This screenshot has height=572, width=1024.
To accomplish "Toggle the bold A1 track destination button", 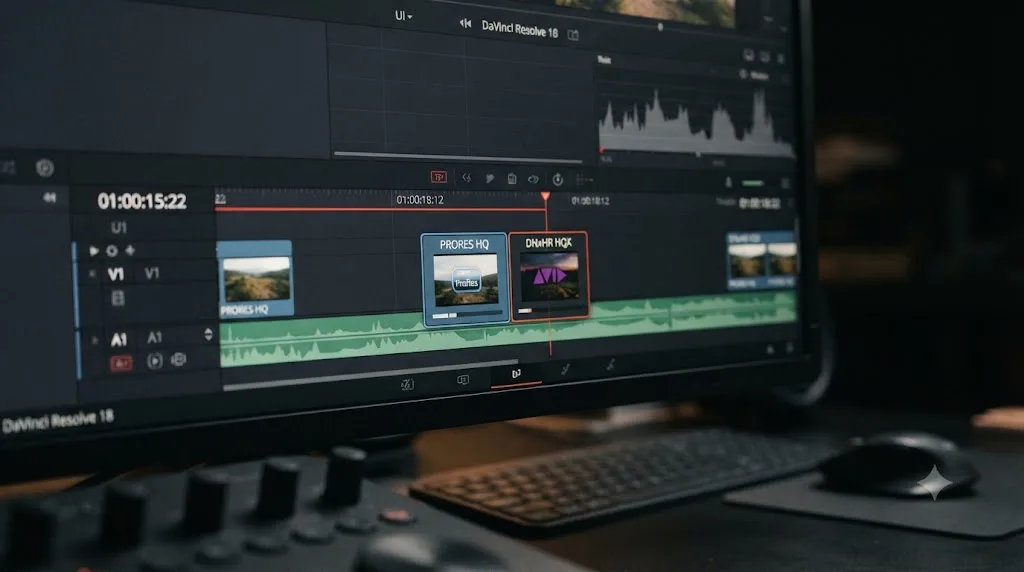I will point(118,340).
